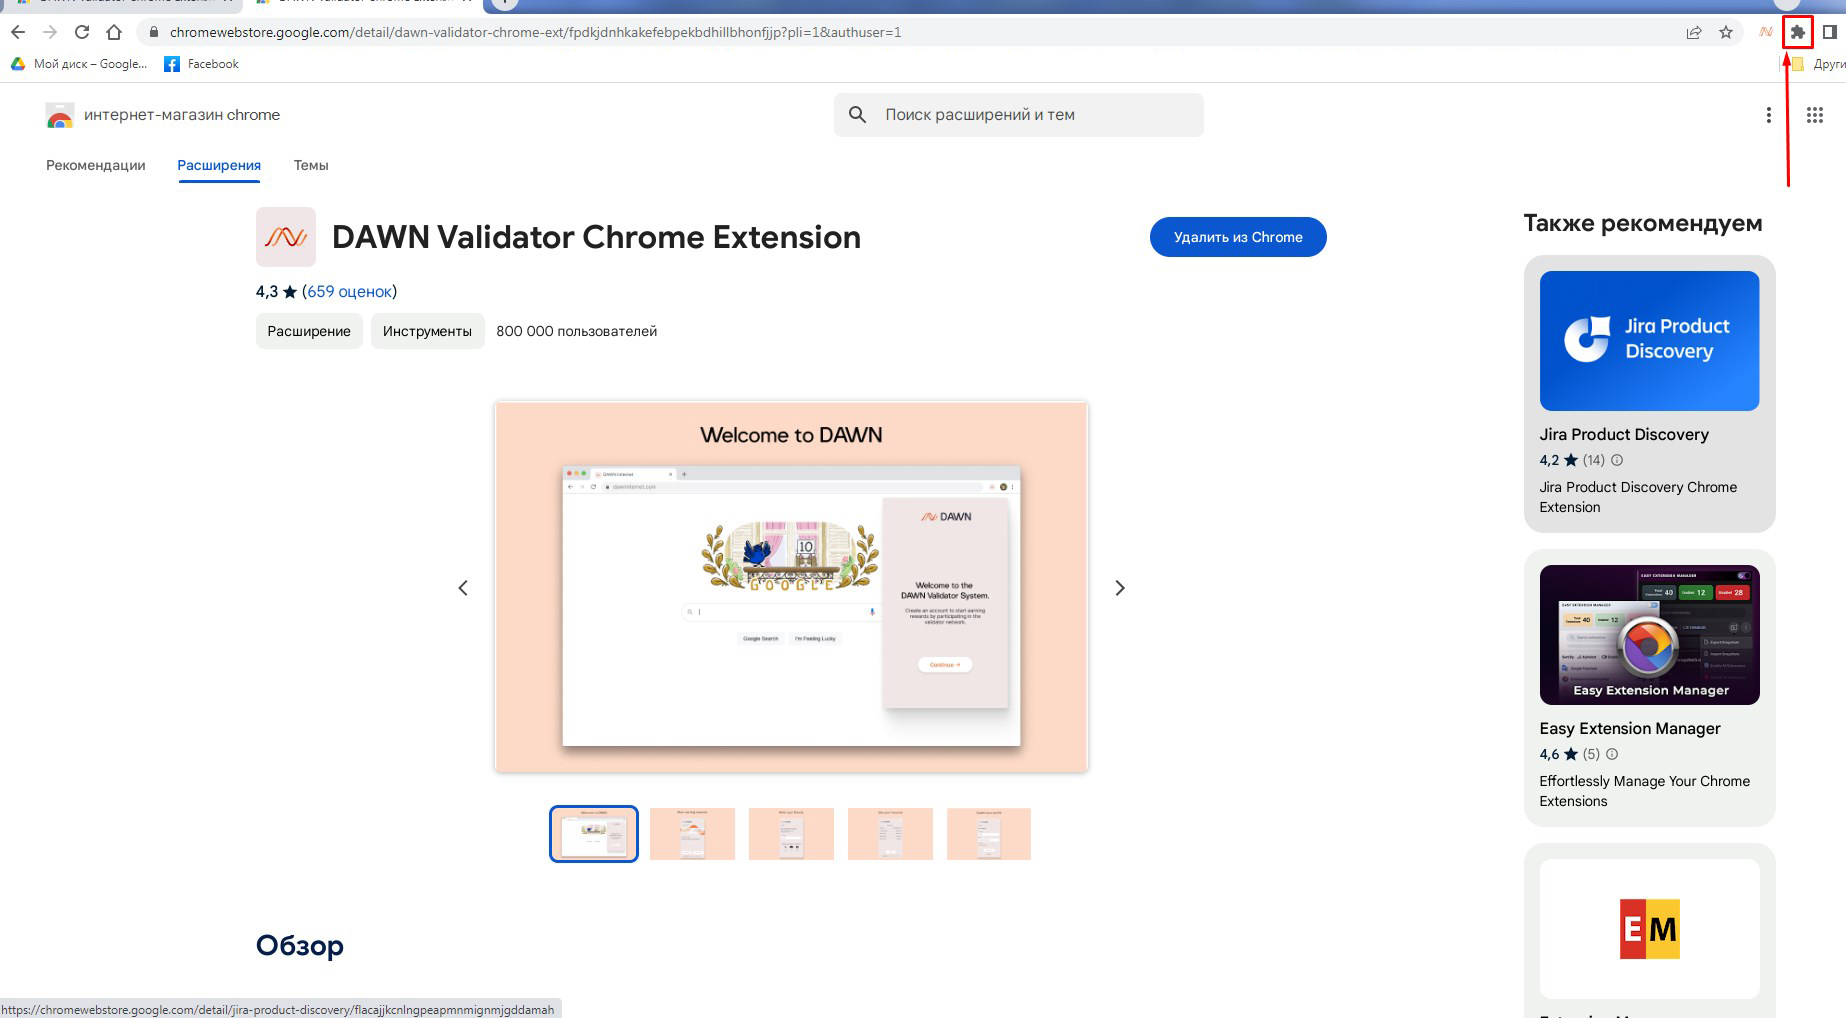Click the Jira Product Discovery title
Image resolution: width=1846 pixels, height=1018 pixels.
tap(1624, 434)
